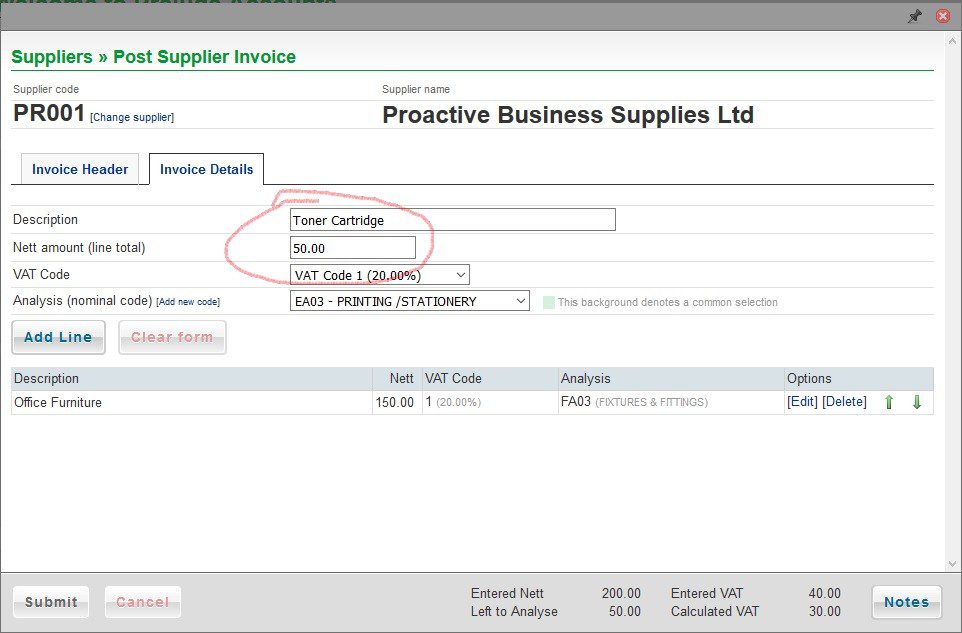Image resolution: width=962 pixels, height=633 pixels.
Task: Cancel the invoice posting
Action: 142,602
